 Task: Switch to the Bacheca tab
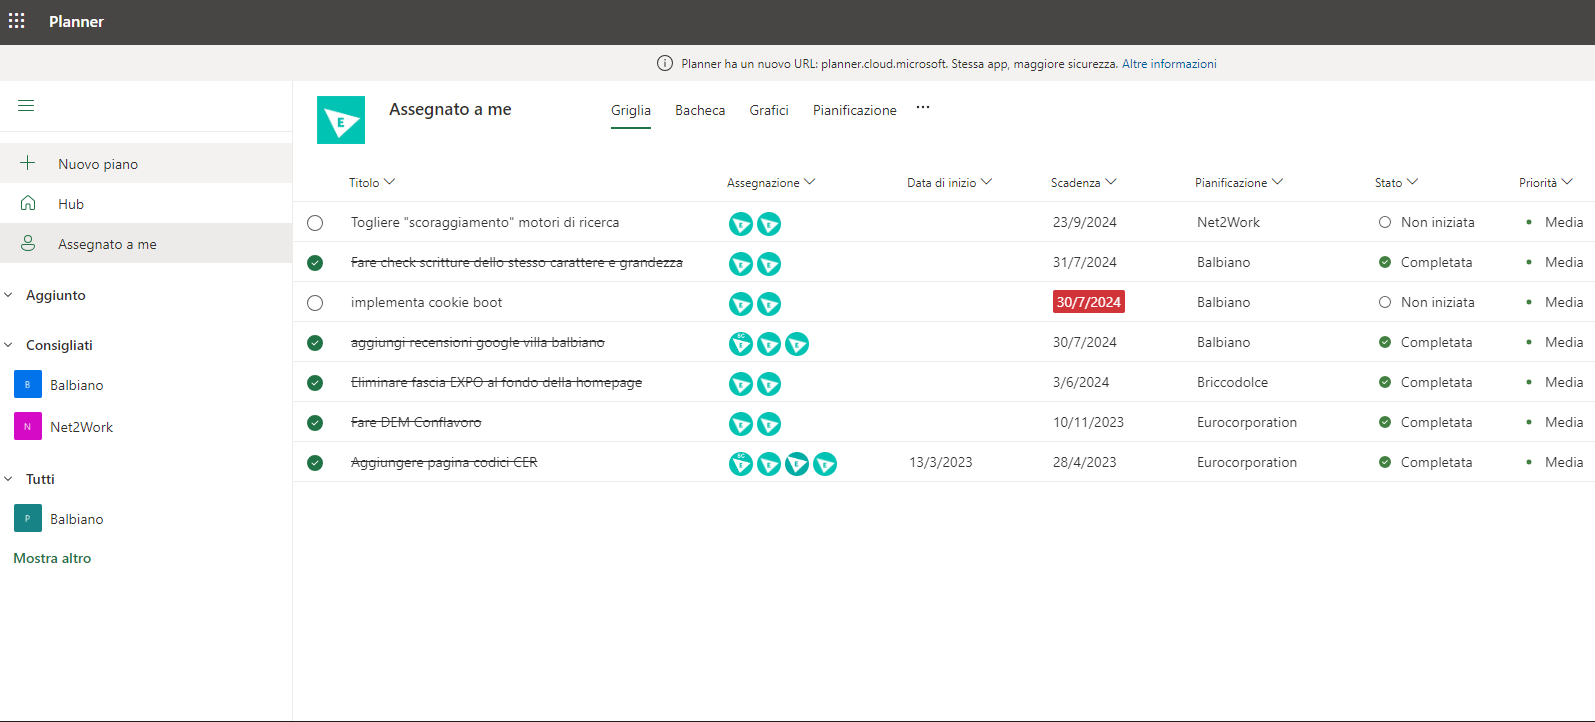click(x=700, y=110)
